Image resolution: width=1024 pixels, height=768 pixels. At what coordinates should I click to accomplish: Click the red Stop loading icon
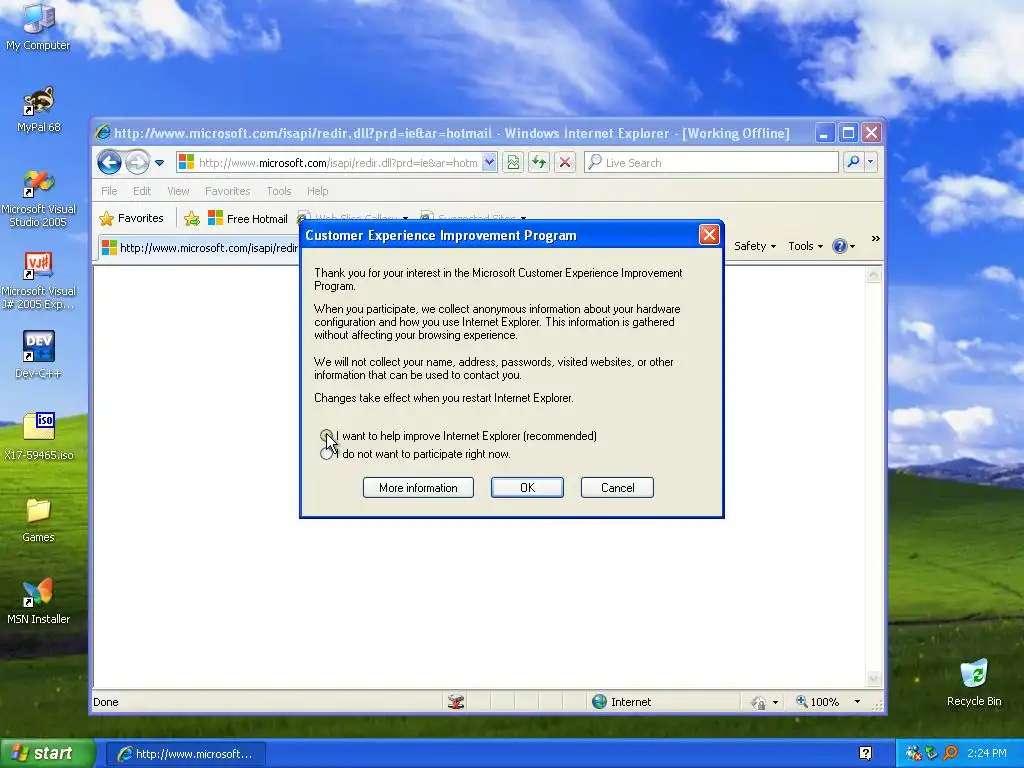565,163
